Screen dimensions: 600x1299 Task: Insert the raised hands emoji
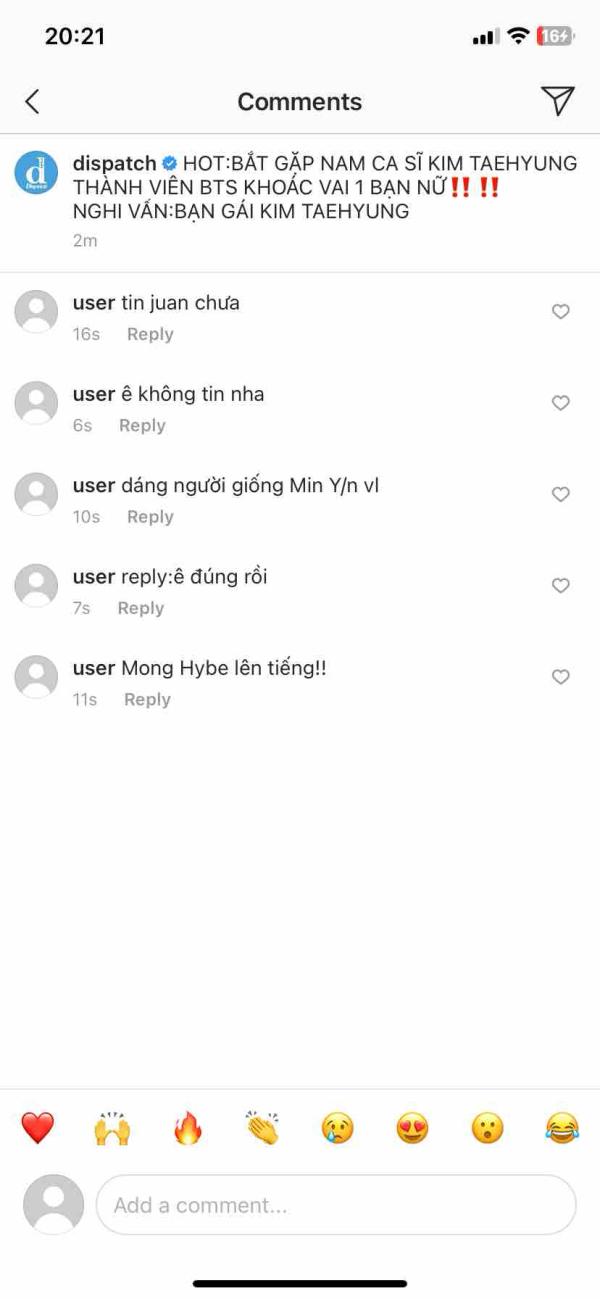pos(112,1129)
